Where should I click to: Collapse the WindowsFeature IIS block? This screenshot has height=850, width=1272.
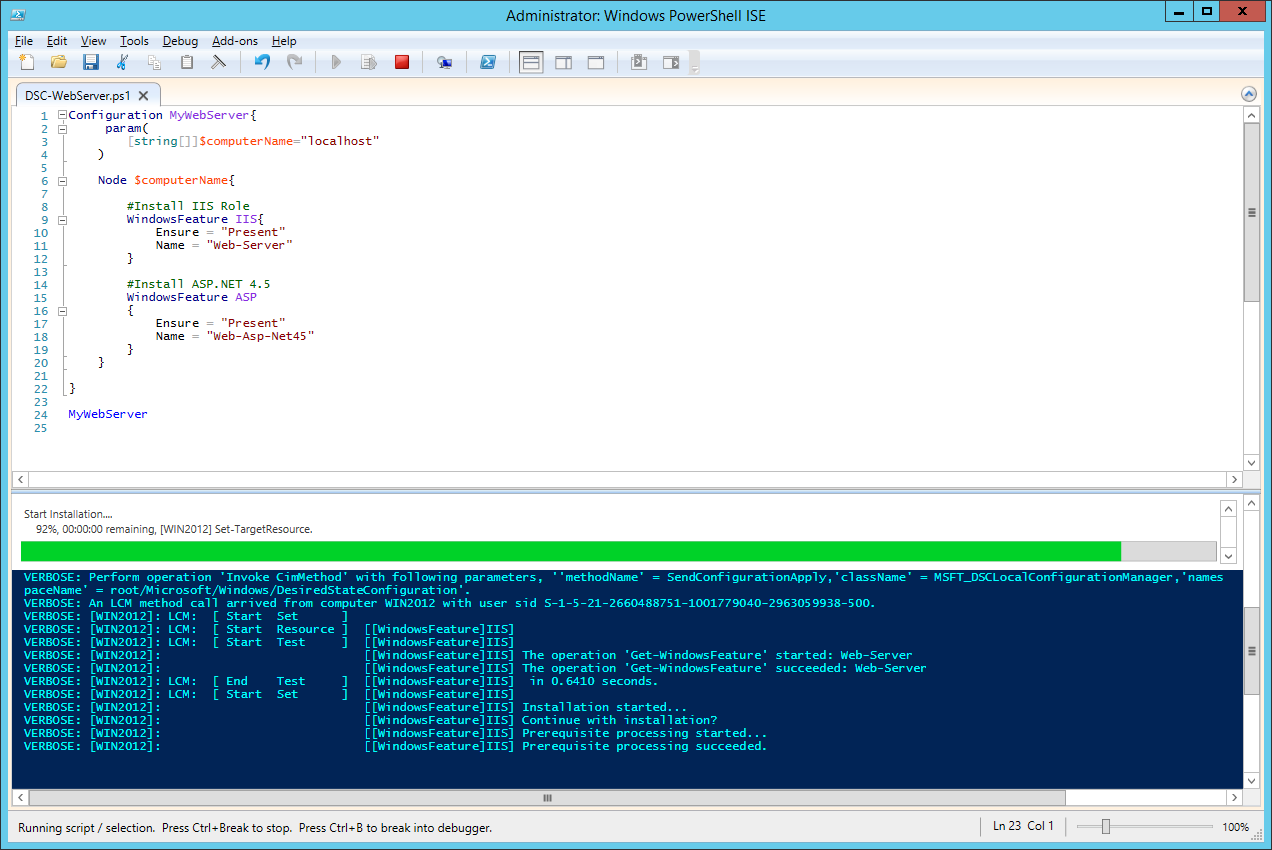(62, 219)
